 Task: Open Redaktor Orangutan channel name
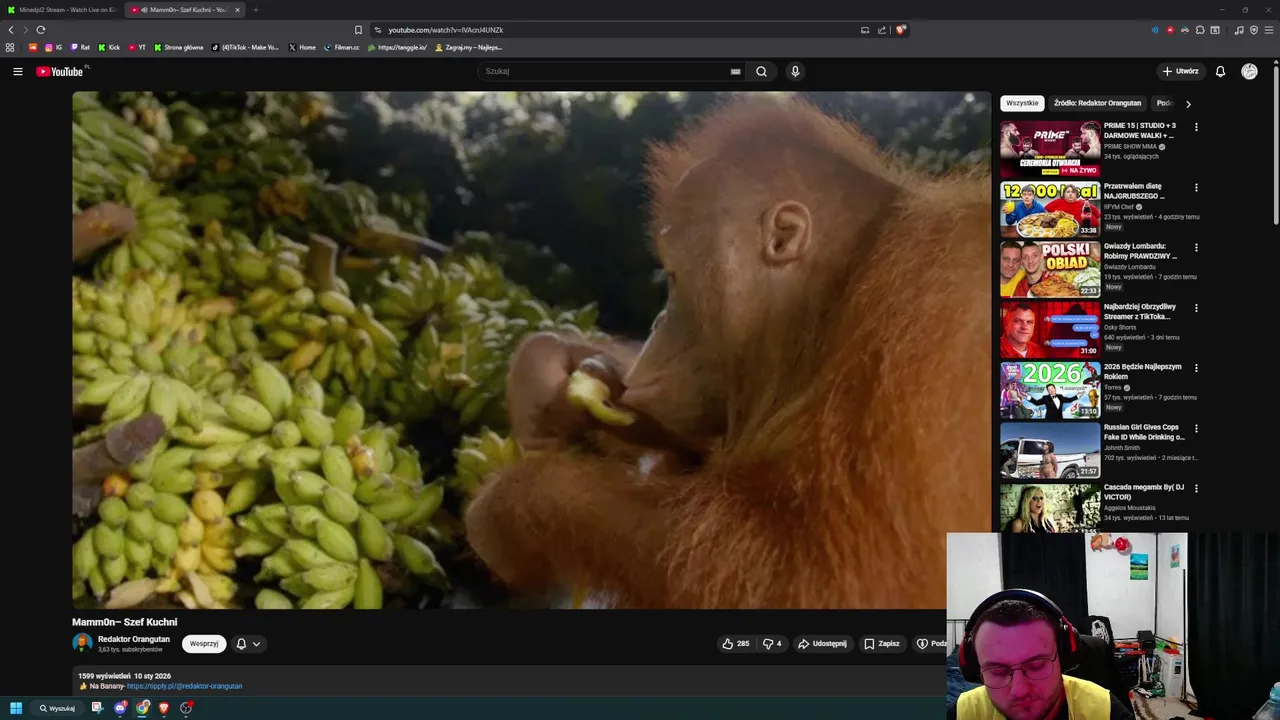point(134,639)
